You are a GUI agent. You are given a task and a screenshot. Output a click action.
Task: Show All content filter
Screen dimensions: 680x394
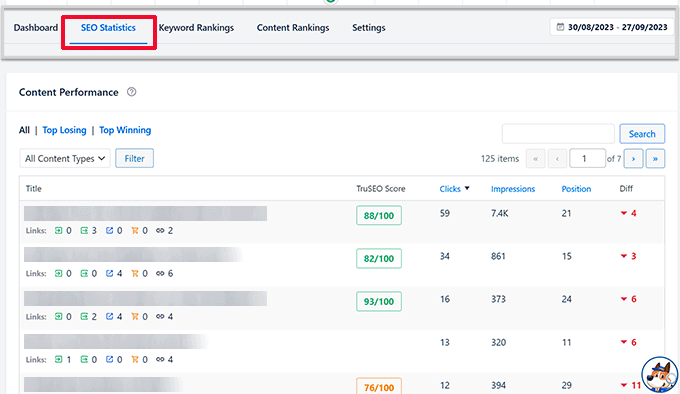24,130
